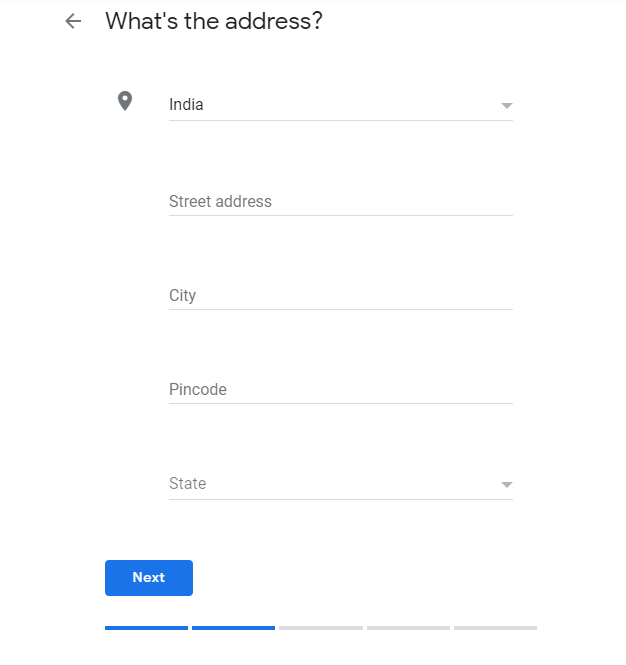Click the "City" placeholder label
This screenshot has height=665, width=626.
(x=182, y=296)
